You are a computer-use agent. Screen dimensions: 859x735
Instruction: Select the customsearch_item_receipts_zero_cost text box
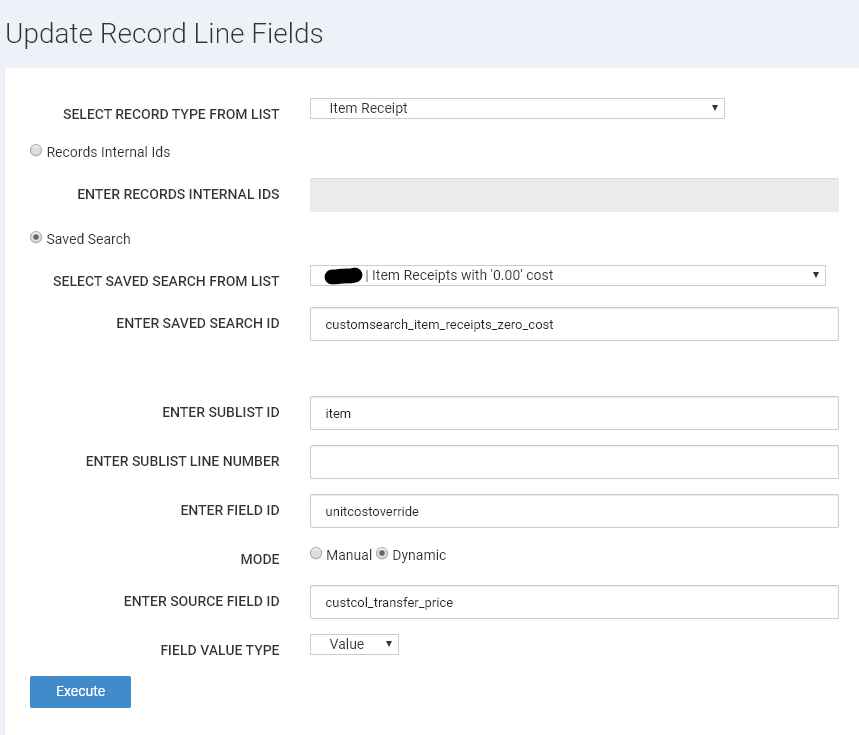tap(574, 323)
